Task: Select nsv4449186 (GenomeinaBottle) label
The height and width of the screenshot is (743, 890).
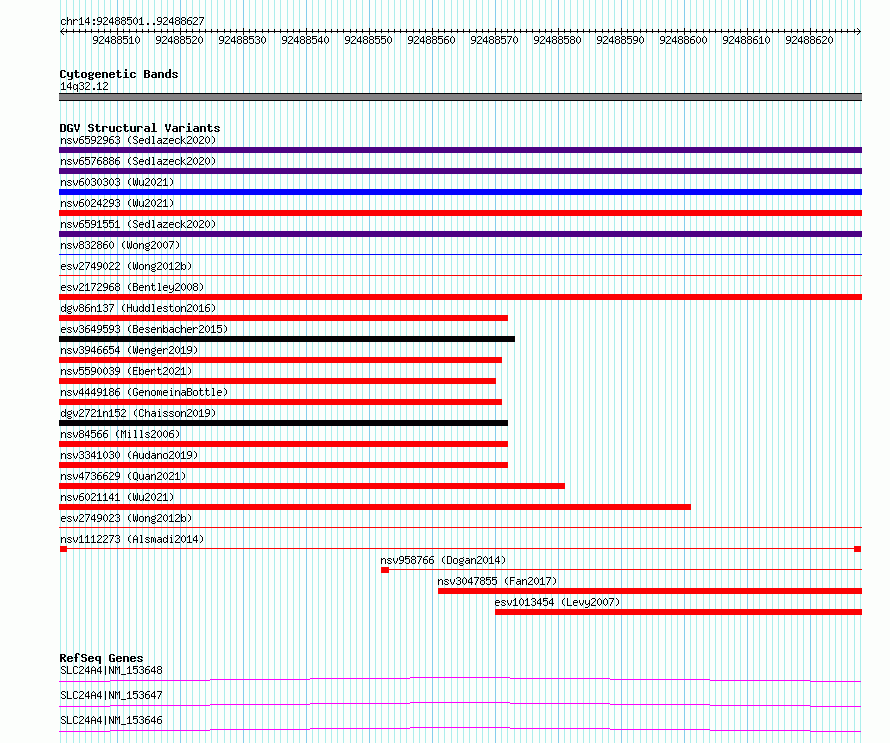Action: (x=144, y=392)
